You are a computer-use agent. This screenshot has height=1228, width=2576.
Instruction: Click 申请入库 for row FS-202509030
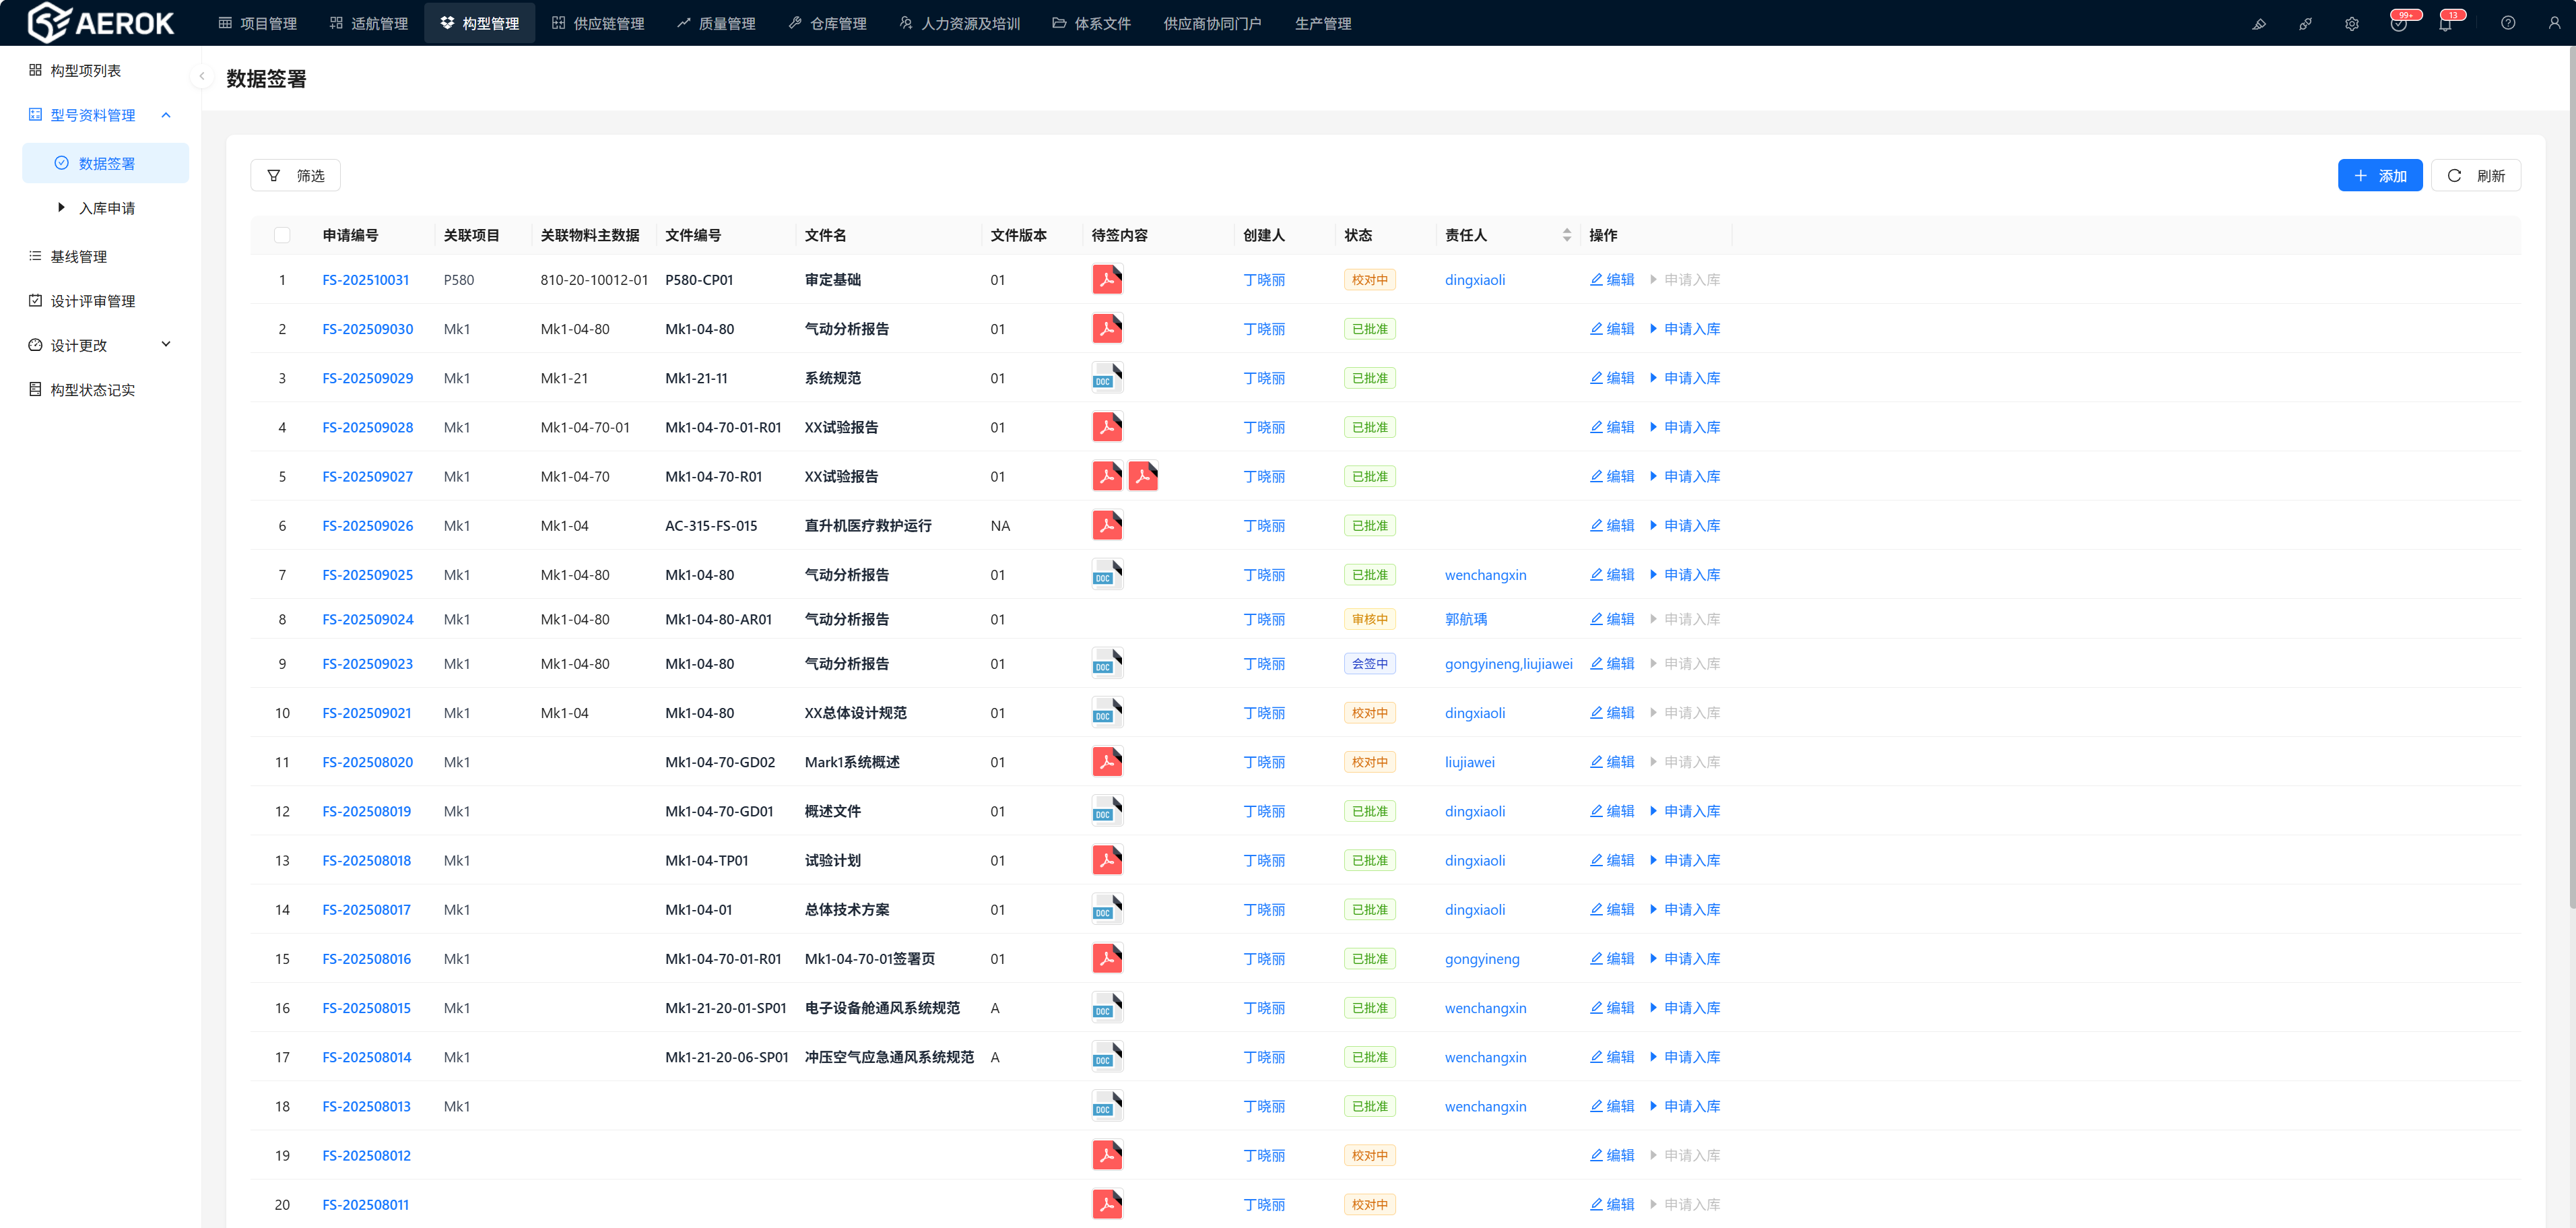(x=1691, y=329)
